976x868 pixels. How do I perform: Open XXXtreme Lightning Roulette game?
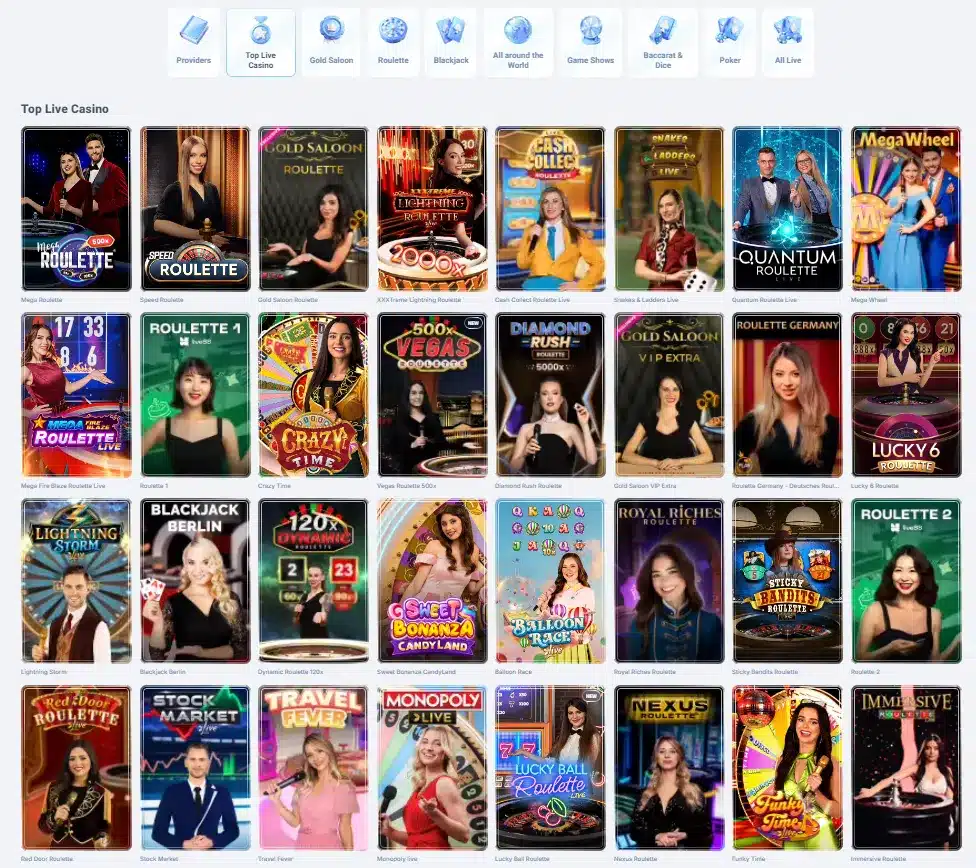click(x=432, y=209)
